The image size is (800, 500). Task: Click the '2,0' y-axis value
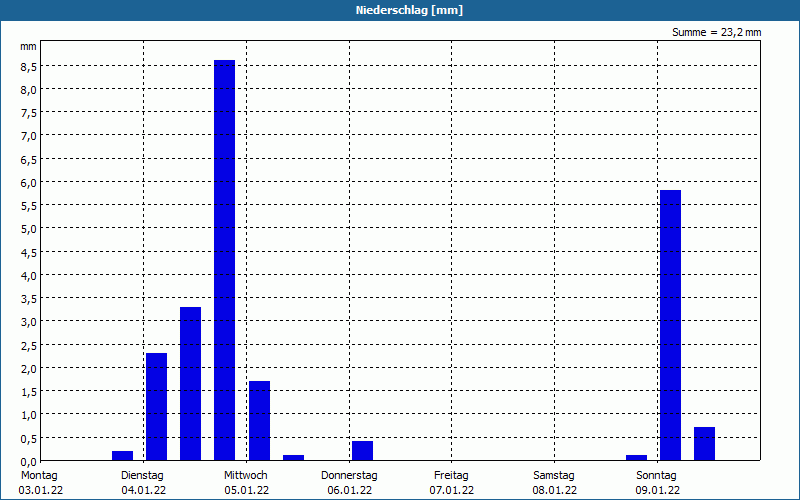(x=29, y=368)
